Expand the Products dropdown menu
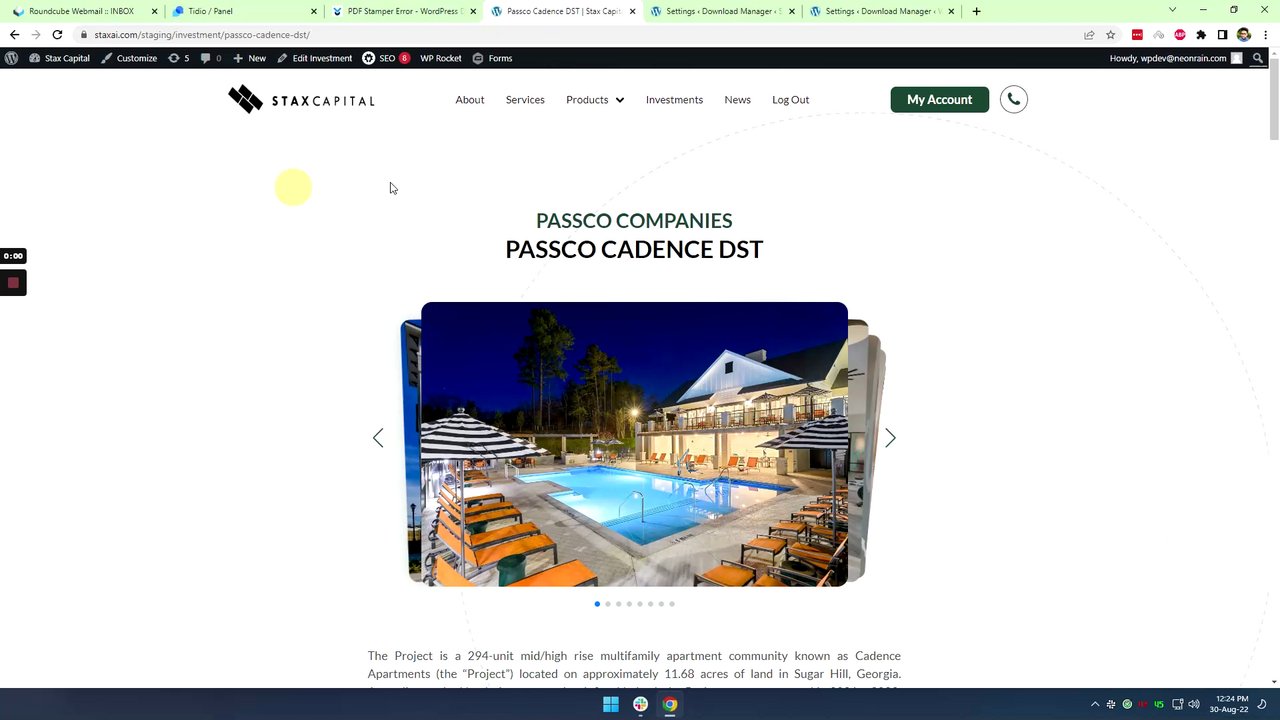1280x720 pixels. tap(595, 100)
